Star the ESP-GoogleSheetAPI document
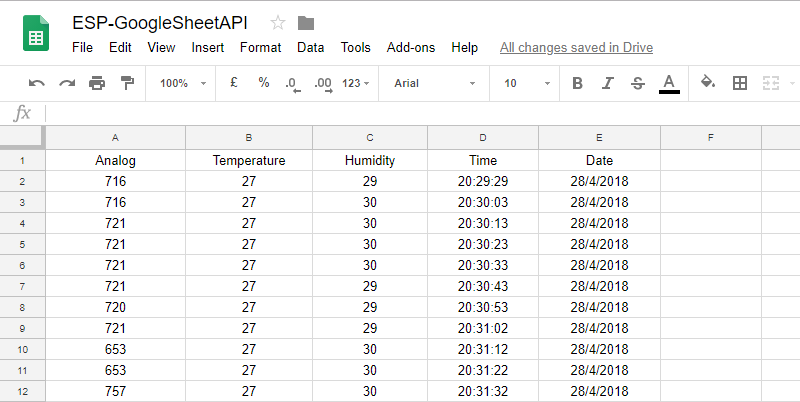 pyautogui.click(x=278, y=23)
